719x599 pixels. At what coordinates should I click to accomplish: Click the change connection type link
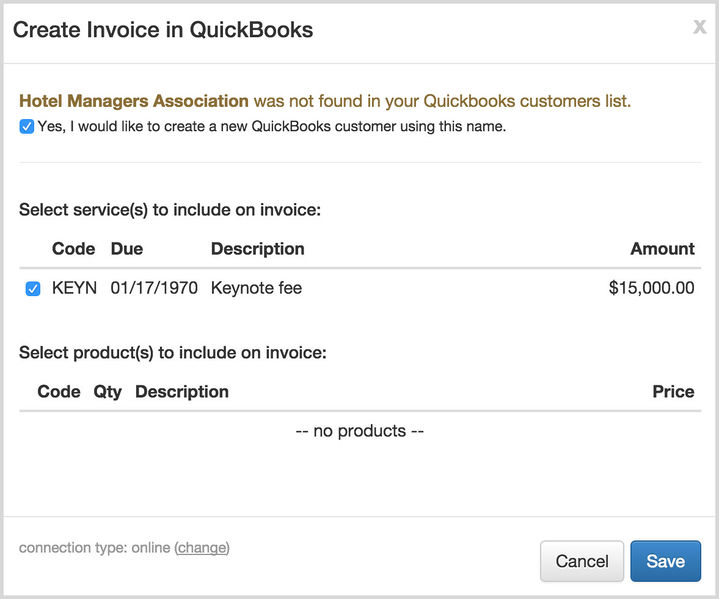pos(202,548)
